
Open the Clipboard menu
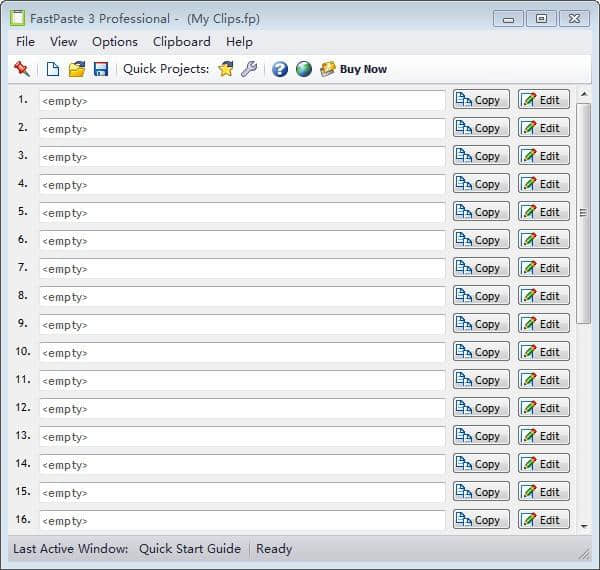point(181,41)
